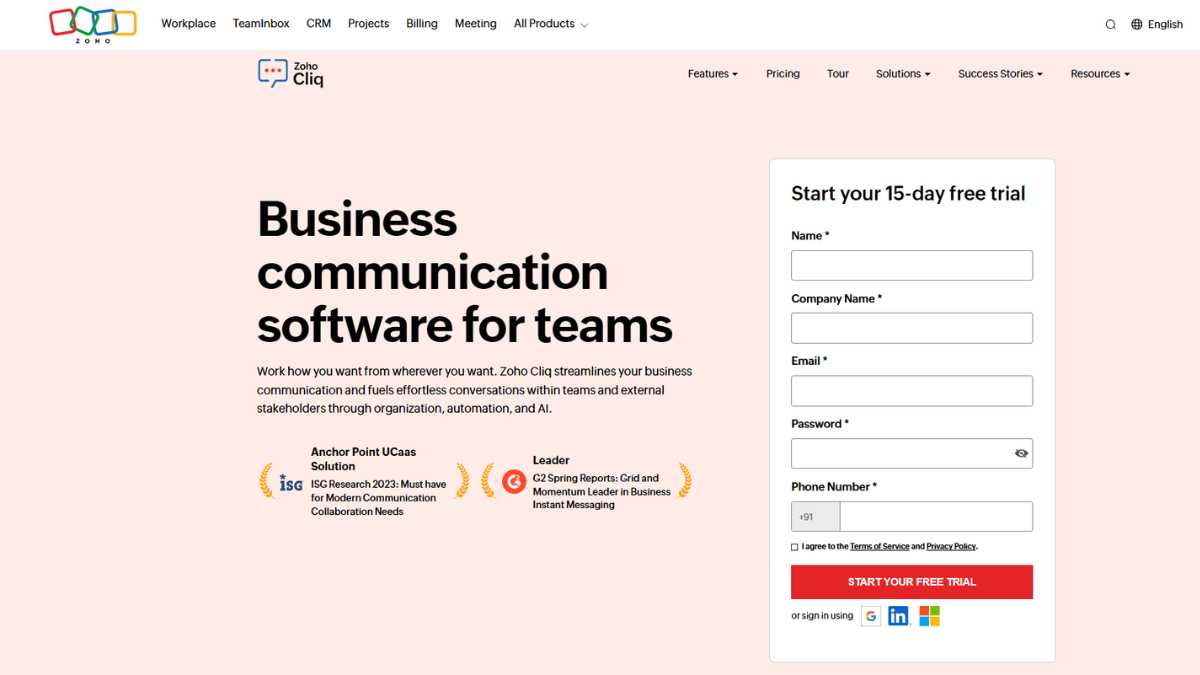1200x675 pixels.
Task: Open Projects from top menu
Action: [368, 24]
